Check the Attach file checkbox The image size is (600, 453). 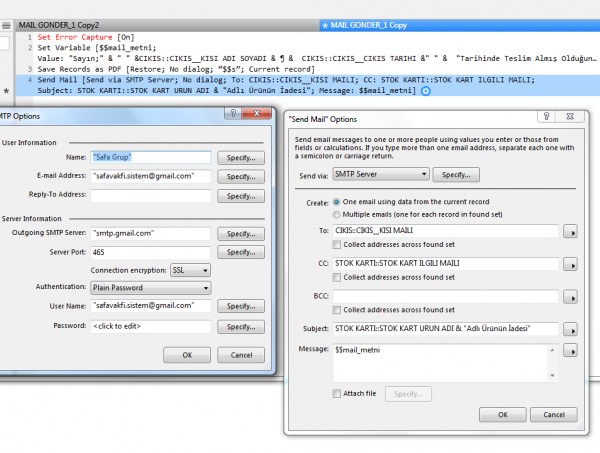pyautogui.click(x=337, y=394)
